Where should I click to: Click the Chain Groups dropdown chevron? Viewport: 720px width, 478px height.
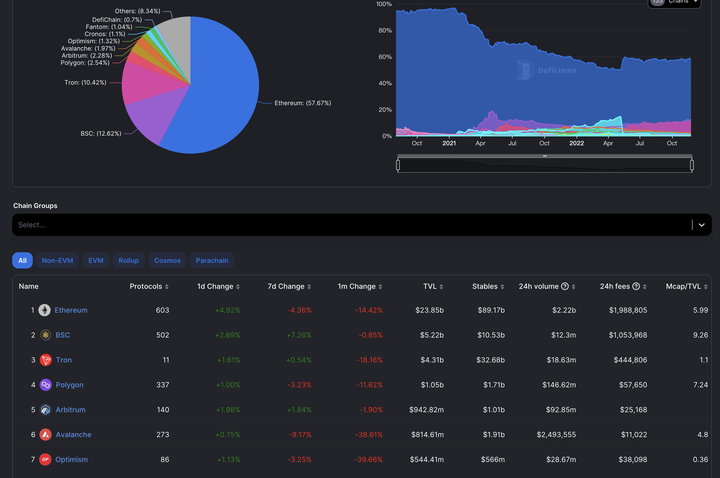coord(702,225)
